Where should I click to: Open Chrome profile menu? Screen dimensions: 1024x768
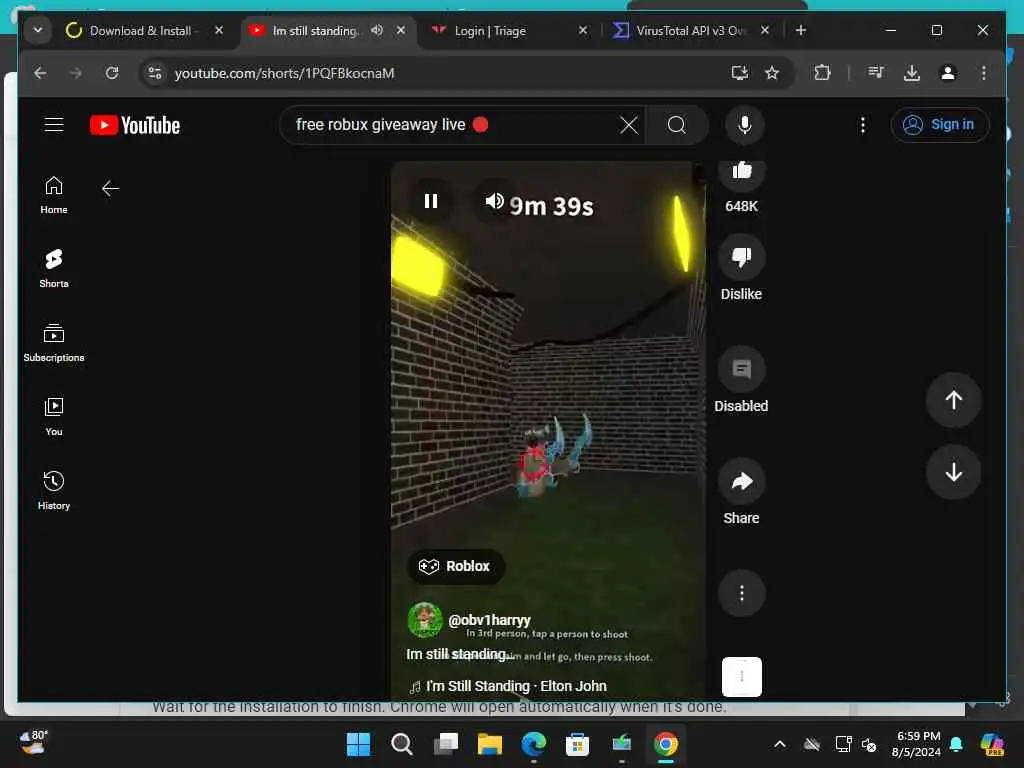[x=948, y=73]
